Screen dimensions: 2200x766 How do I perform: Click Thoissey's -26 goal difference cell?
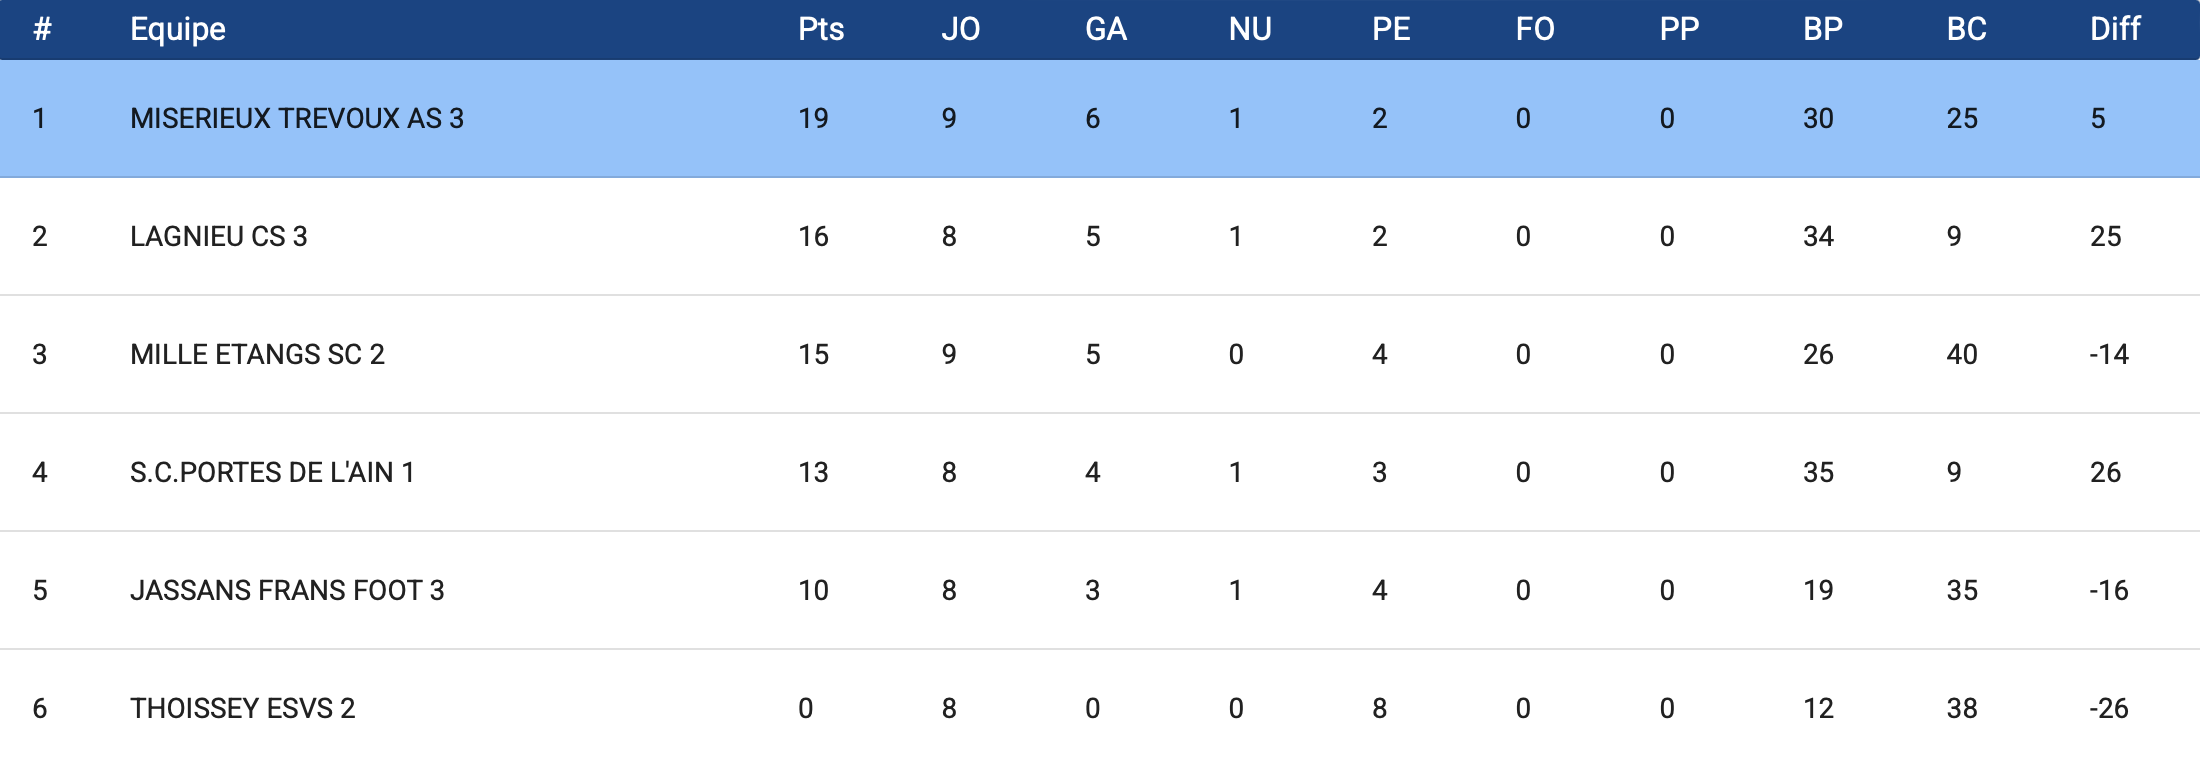point(2108,709)
